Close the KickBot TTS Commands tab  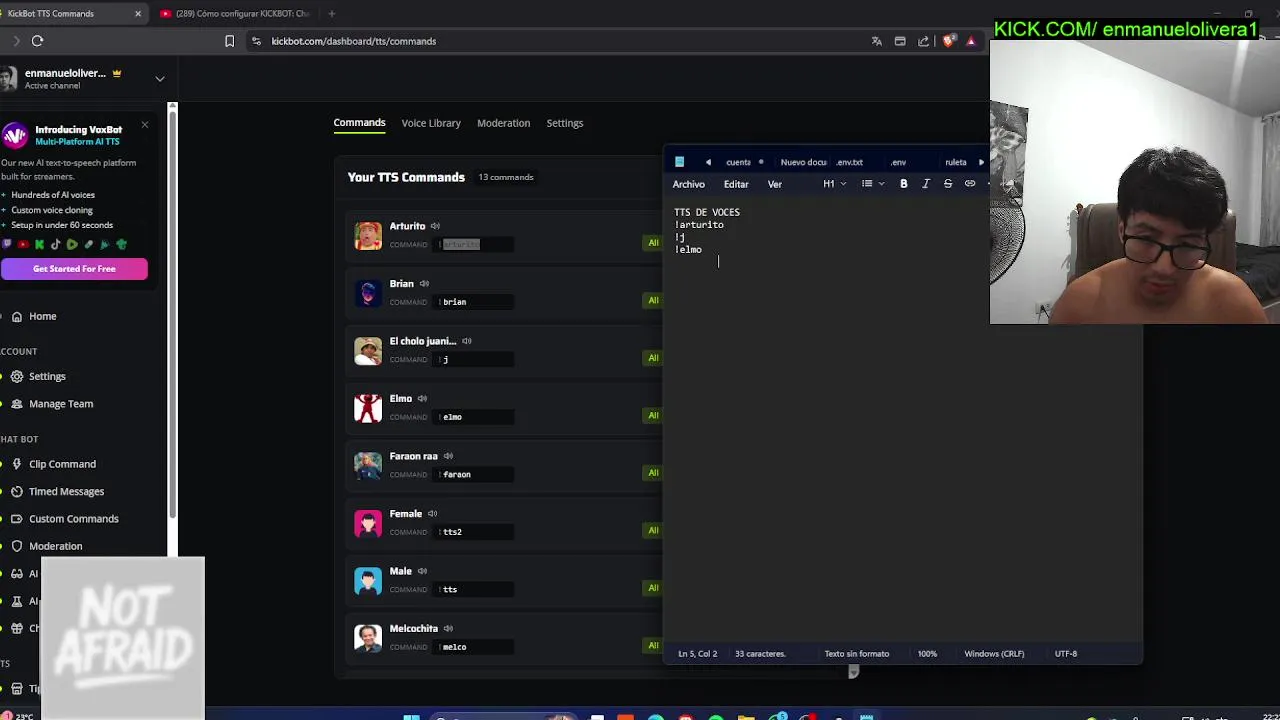[138, 14]
